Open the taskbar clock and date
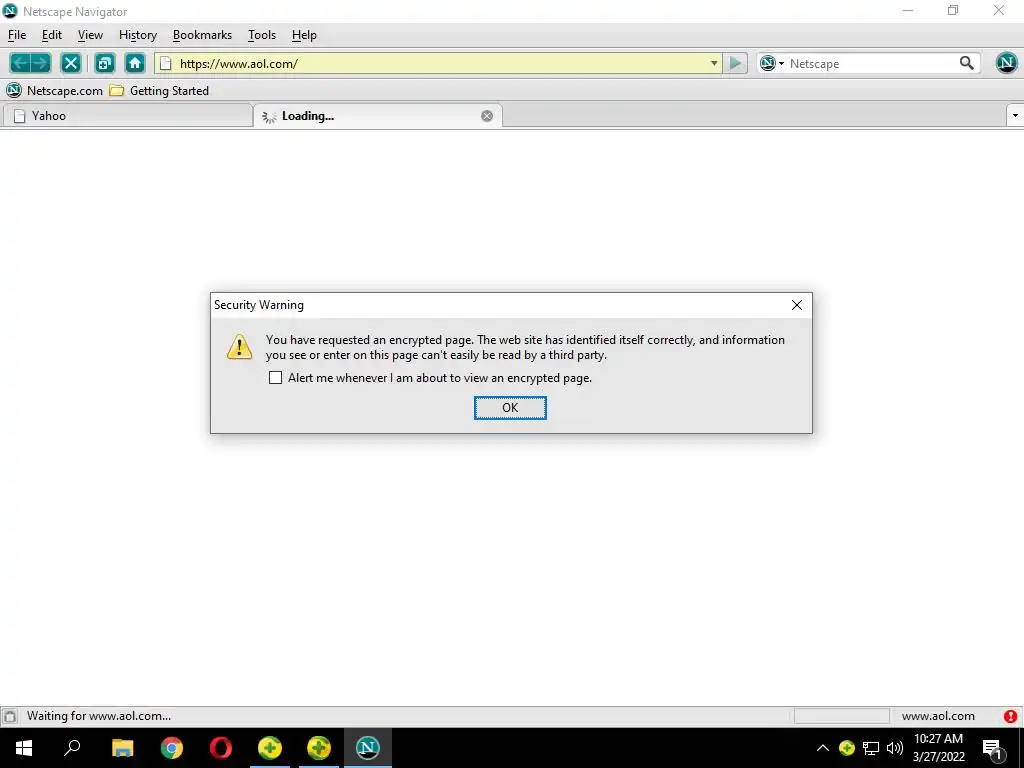 pos(938,748)
